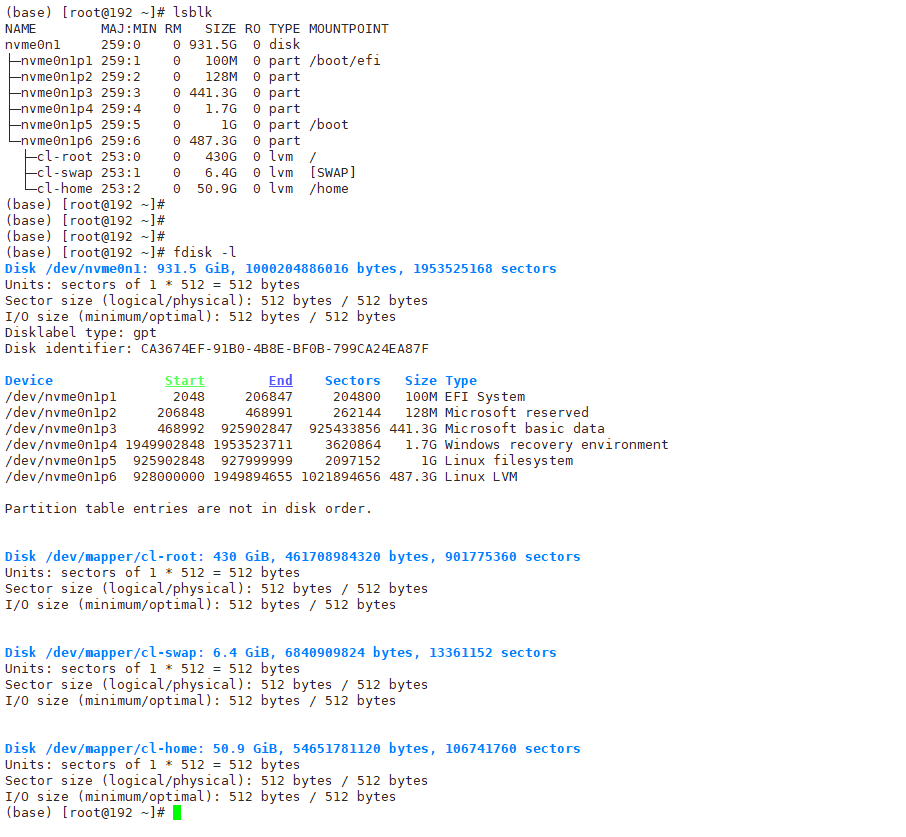Select the cl-swap entry in lsblk tree
The height and width of the screenshot is (837, 906).
tap(64, 173)
